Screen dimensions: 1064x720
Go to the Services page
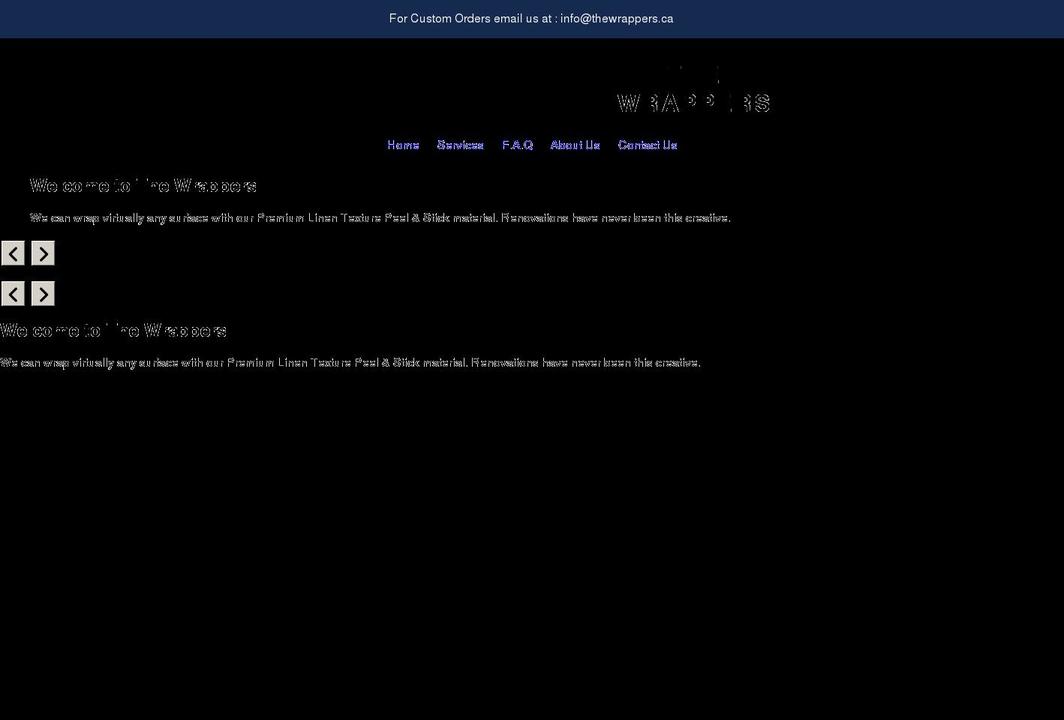(x=460, y=145)
